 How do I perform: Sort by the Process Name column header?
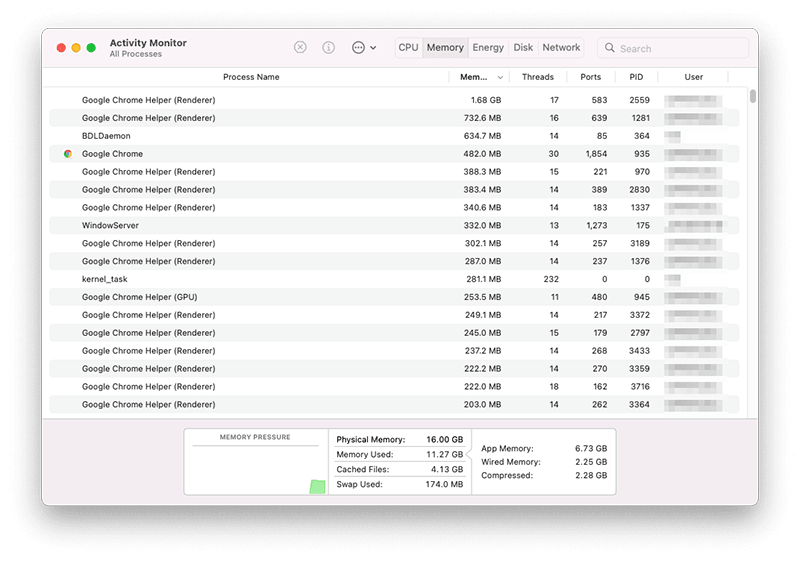[x=251, y=77]
